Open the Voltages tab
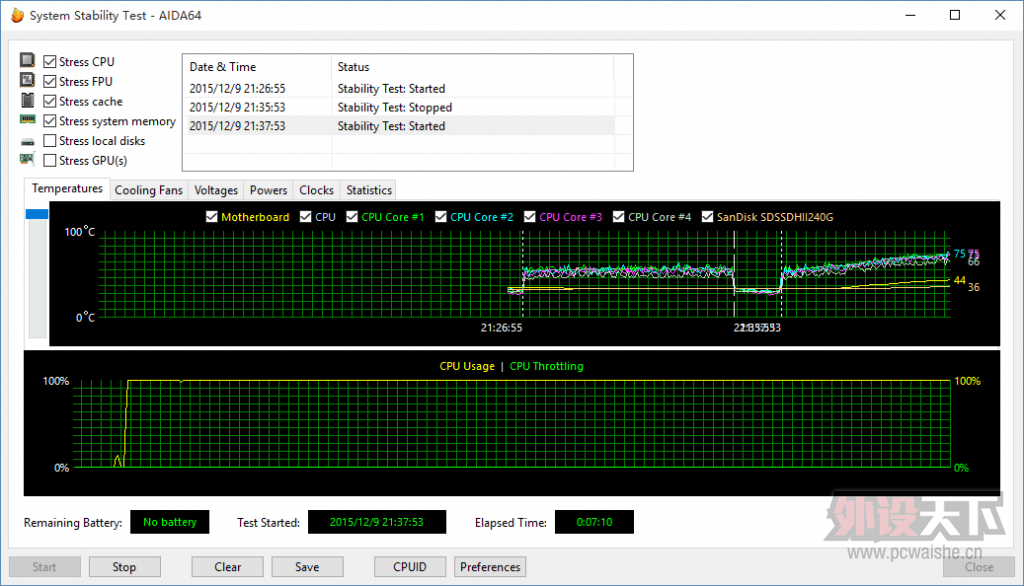The width and height of the screenshot is (1024, 586). pyautogui.click(x=216, y=190)
